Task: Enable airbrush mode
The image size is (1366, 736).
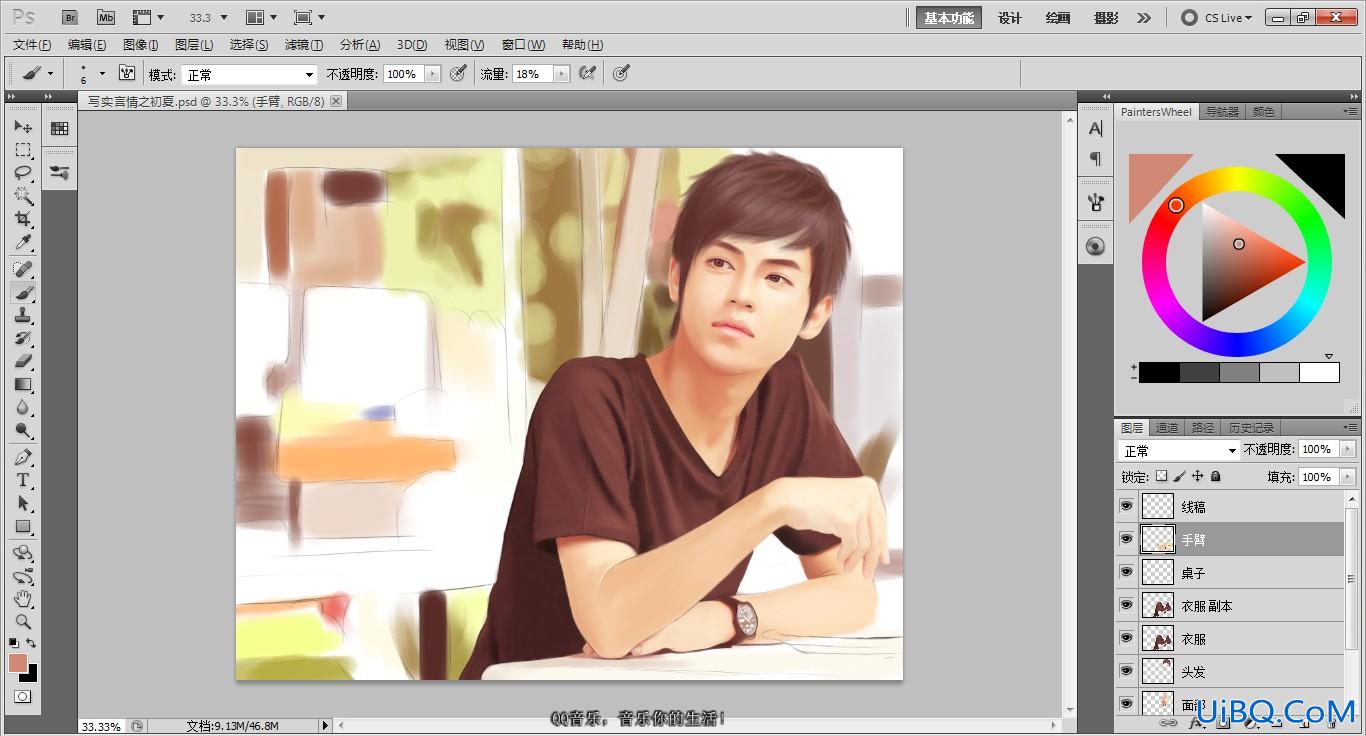Action: pyautogui.click(x=588, y=73)
